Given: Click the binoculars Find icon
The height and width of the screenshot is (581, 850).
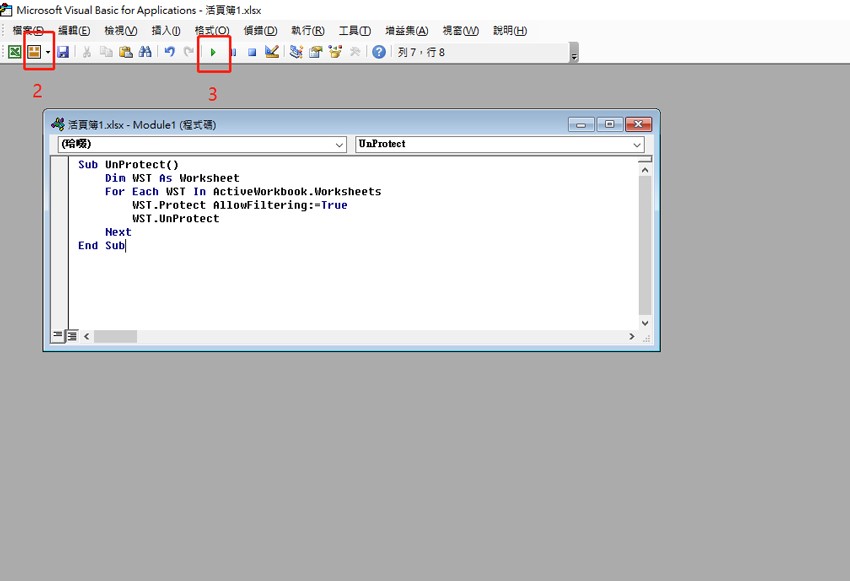Looking at the screenshot, I should coord(145,52).
